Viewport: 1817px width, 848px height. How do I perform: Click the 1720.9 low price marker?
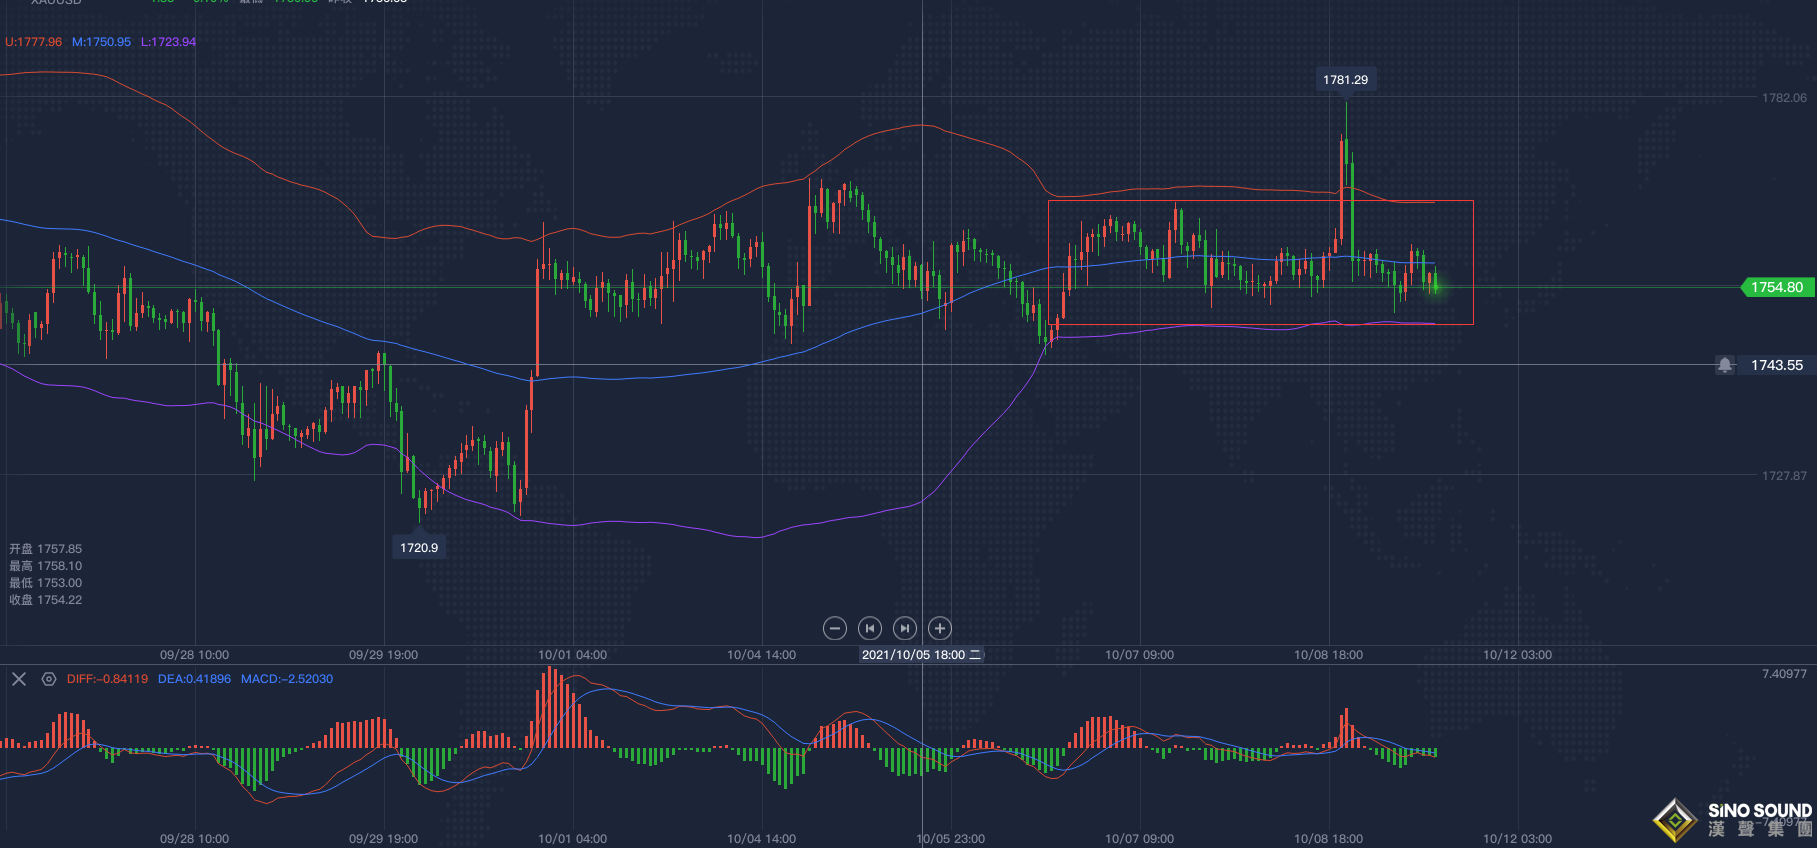pyautogui.click(x=419, y=547)
